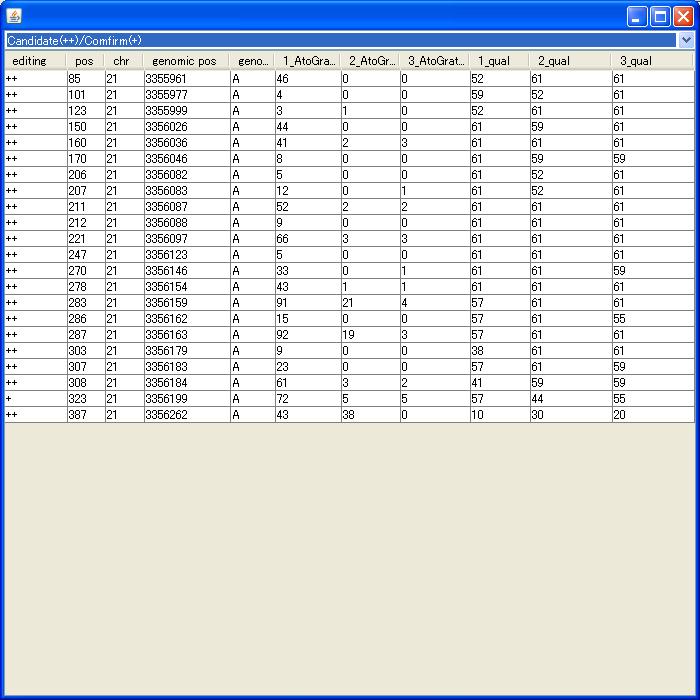This screenshot has height=700, width=700.
Task: Select genomic pos cell 3355961
Action: (x=187, y=79)
